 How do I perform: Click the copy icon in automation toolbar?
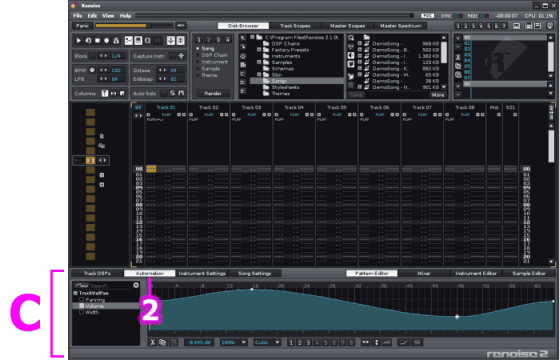pyautogui.click(x=162, y=342)
